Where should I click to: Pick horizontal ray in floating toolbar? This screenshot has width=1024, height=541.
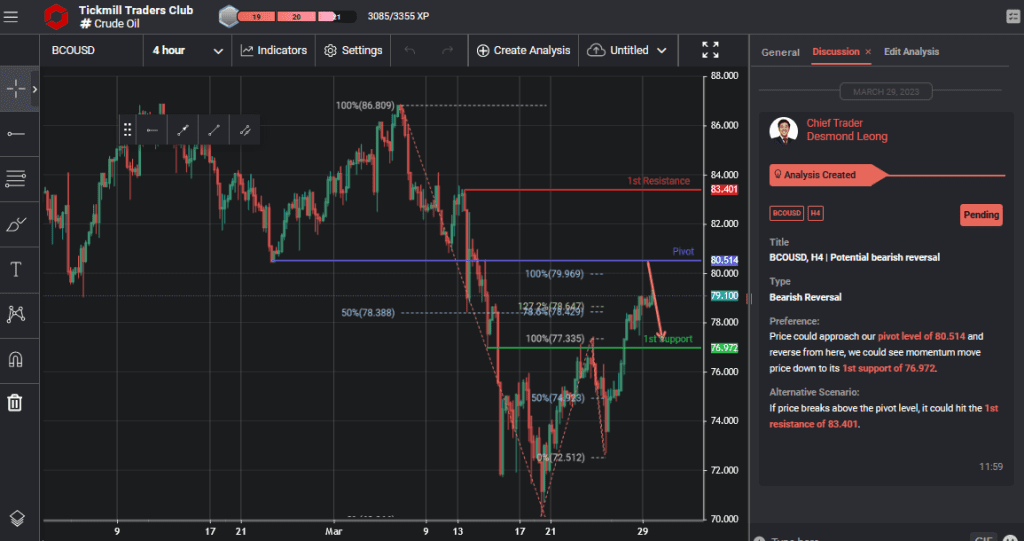pos(152,130)
